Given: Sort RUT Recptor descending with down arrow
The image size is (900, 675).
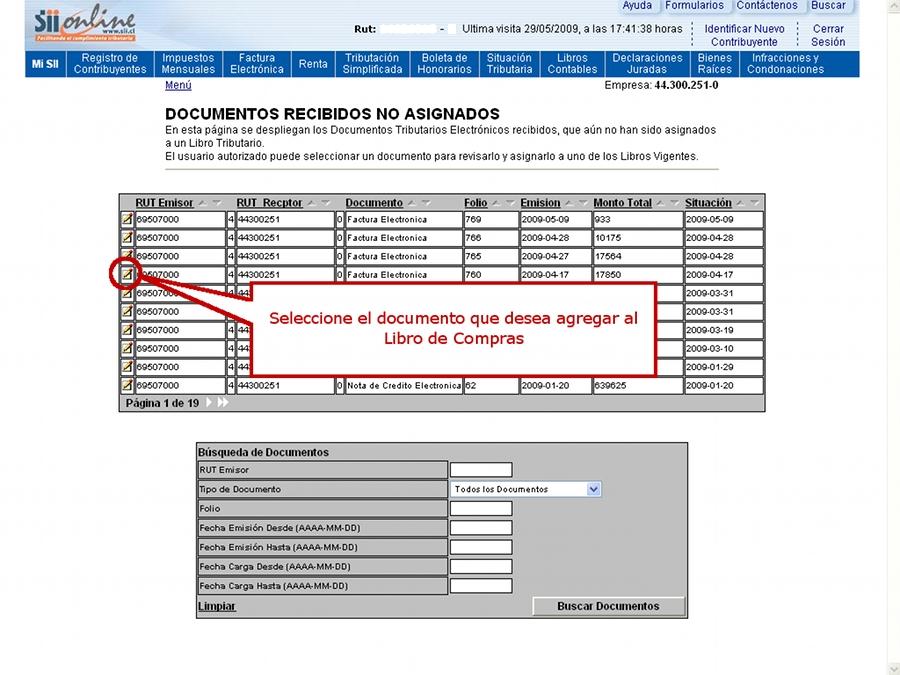Looking at the screenshot, I should click(x=325, y=203).
